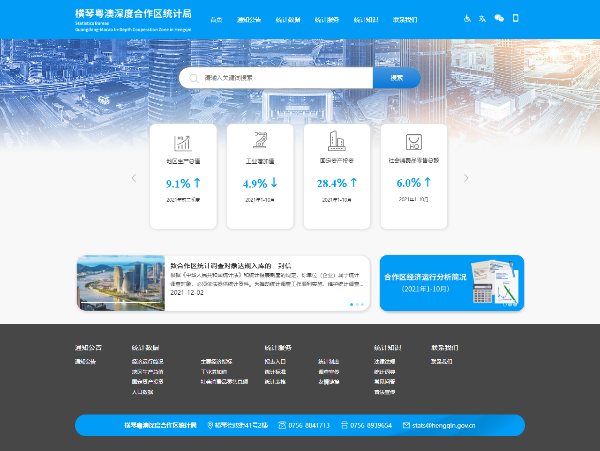The width and height of the screenshot is (600, 451).
Task: Click the fixed asset investment building icon
Action: (x=337, y=142)
